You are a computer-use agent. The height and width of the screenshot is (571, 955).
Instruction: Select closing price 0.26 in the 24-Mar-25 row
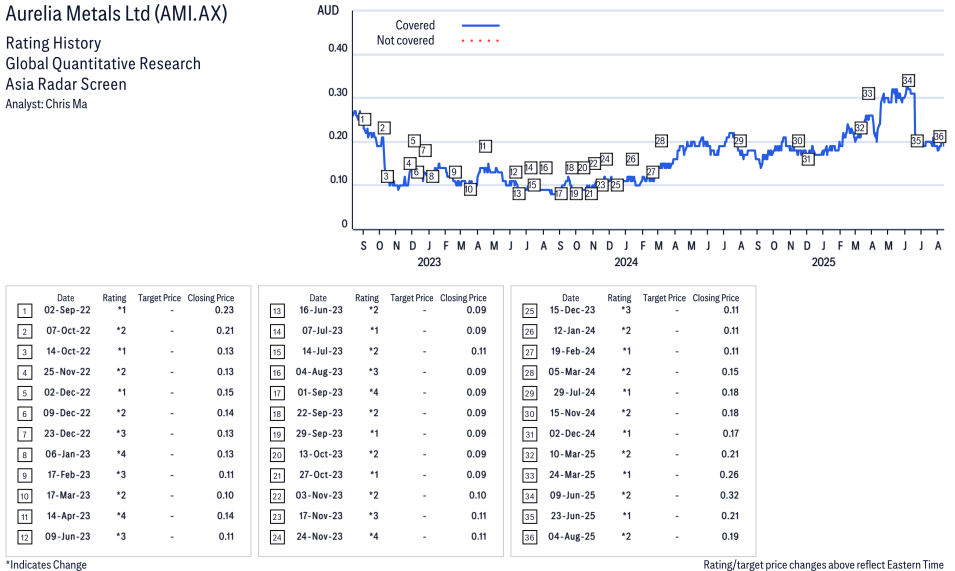pyautogui.click(x=730, y=475)
